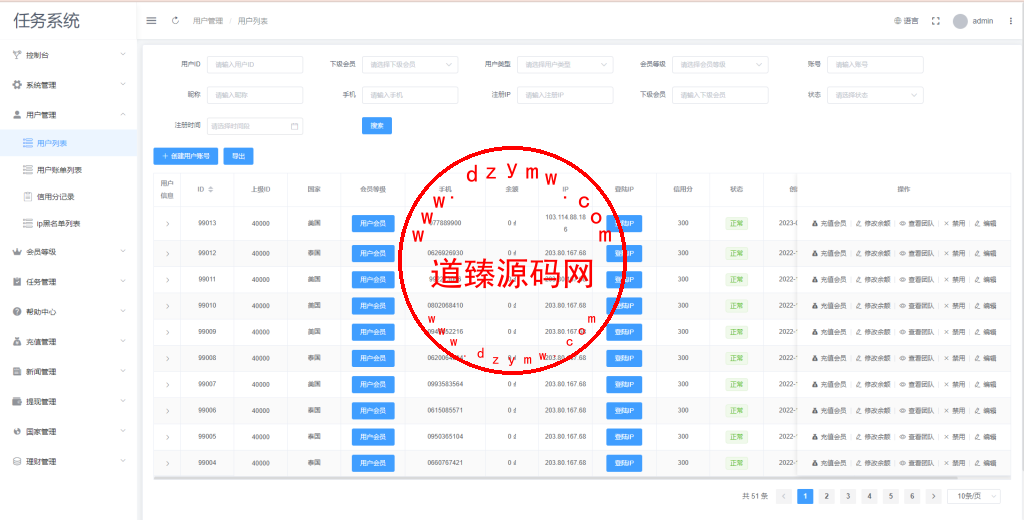
Task: Click 禁用 for user 99012
Action: coord(954,253)
